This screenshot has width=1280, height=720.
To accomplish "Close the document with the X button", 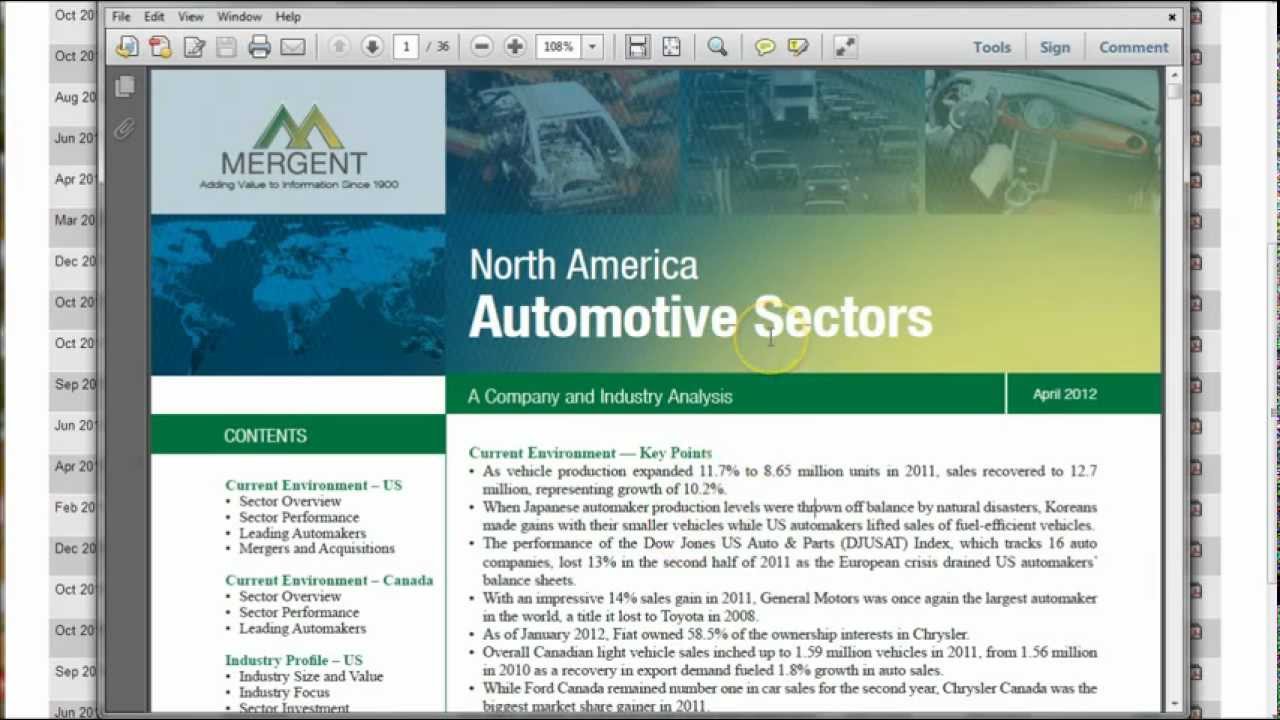I will click(1172, 17).
